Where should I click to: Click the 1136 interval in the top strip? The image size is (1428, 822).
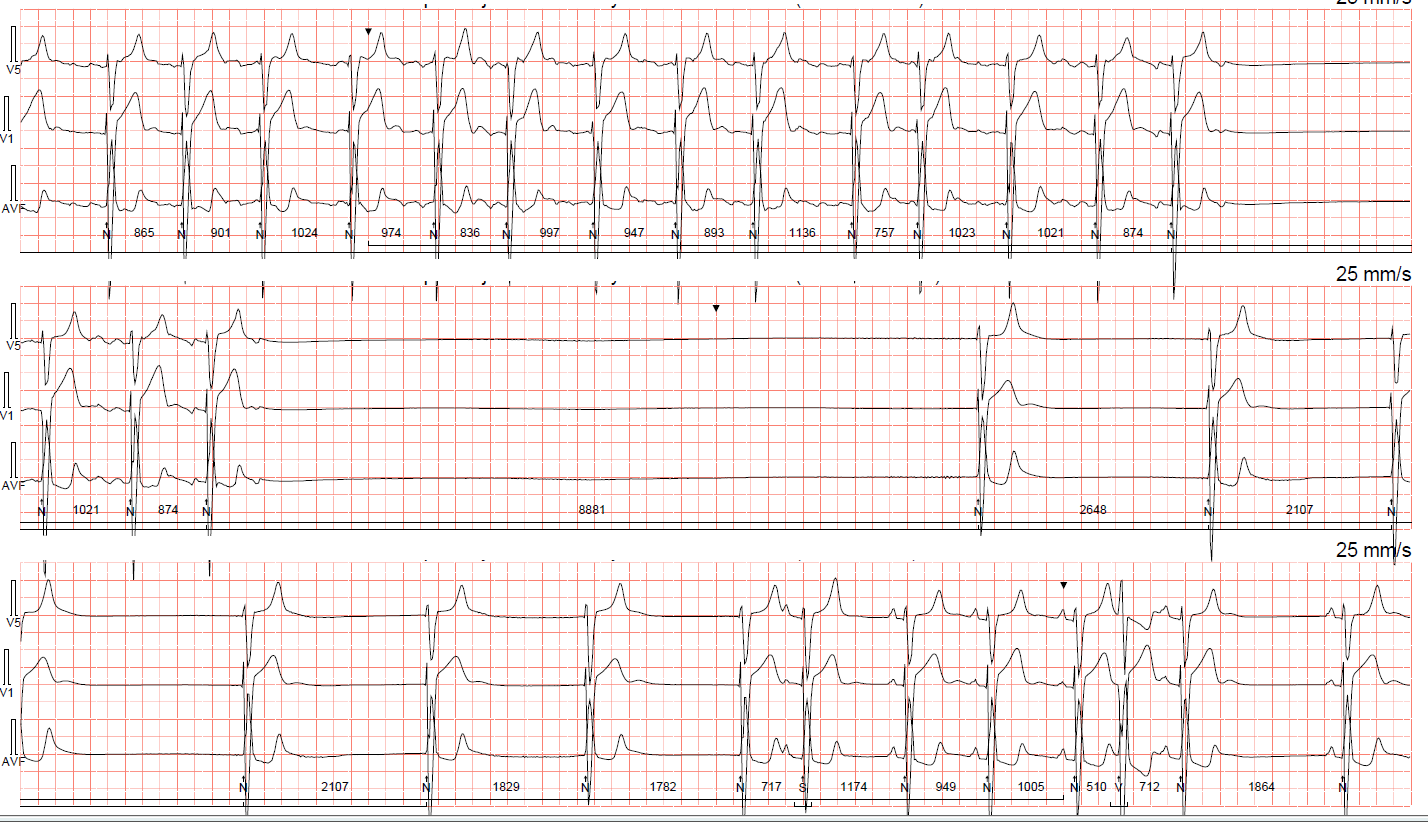[802, 233]
